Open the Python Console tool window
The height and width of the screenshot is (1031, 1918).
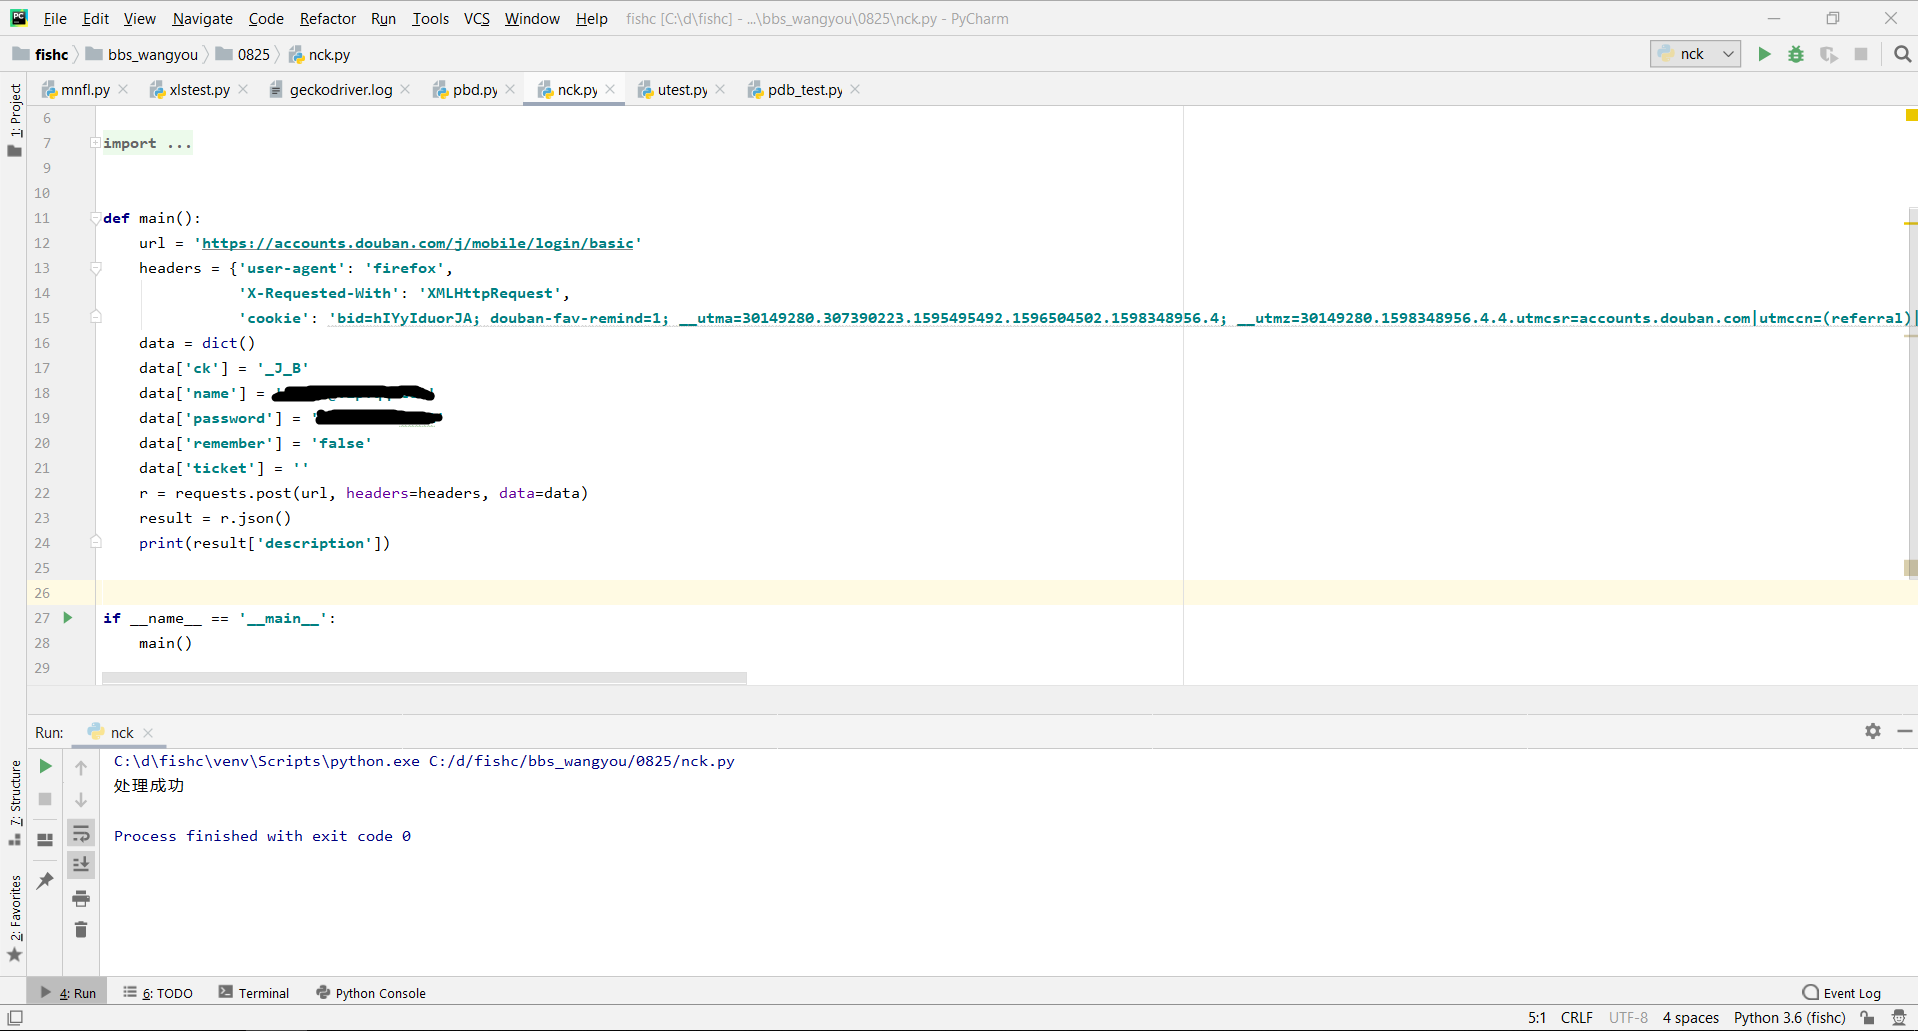click(x=371, y=993)
